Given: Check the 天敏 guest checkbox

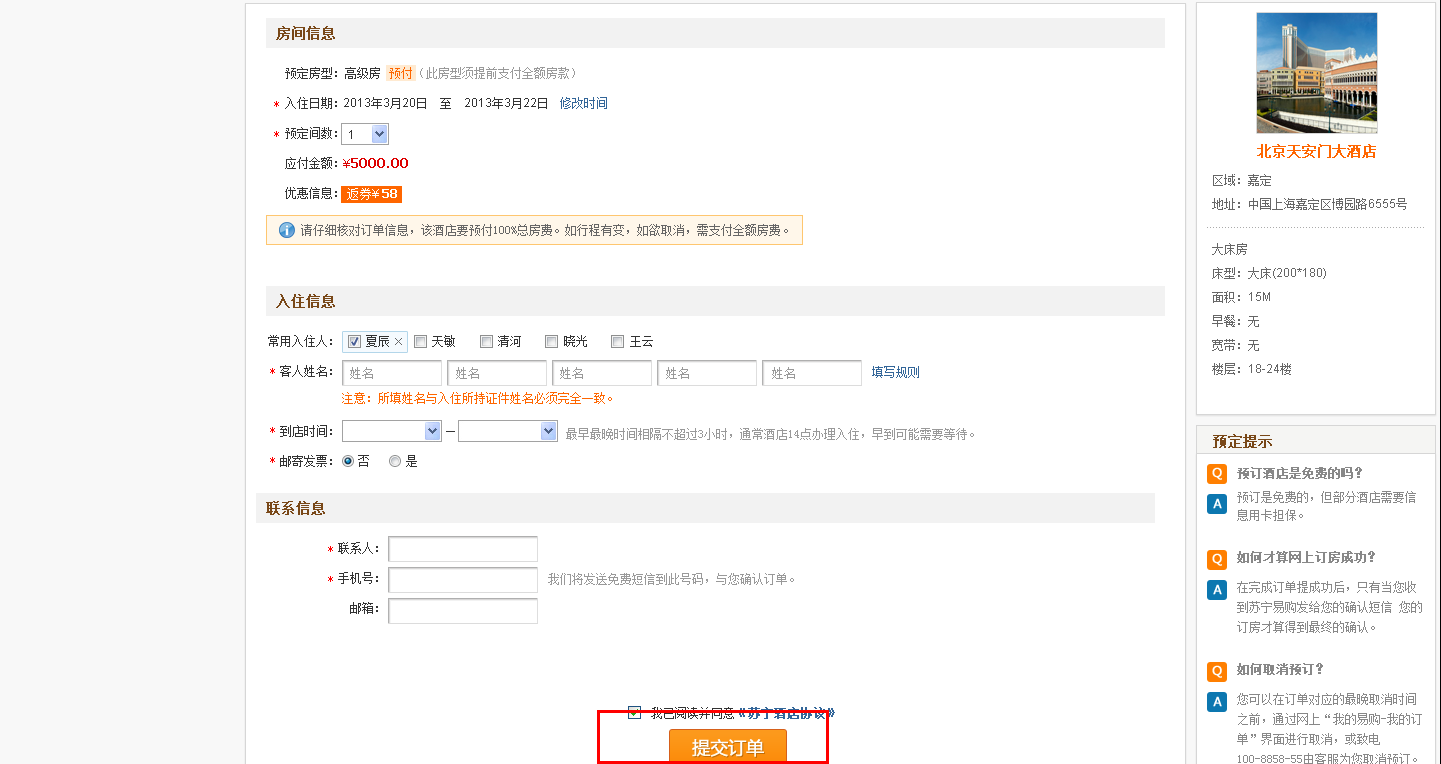Looking at the screenshot, I should [421, 342].
